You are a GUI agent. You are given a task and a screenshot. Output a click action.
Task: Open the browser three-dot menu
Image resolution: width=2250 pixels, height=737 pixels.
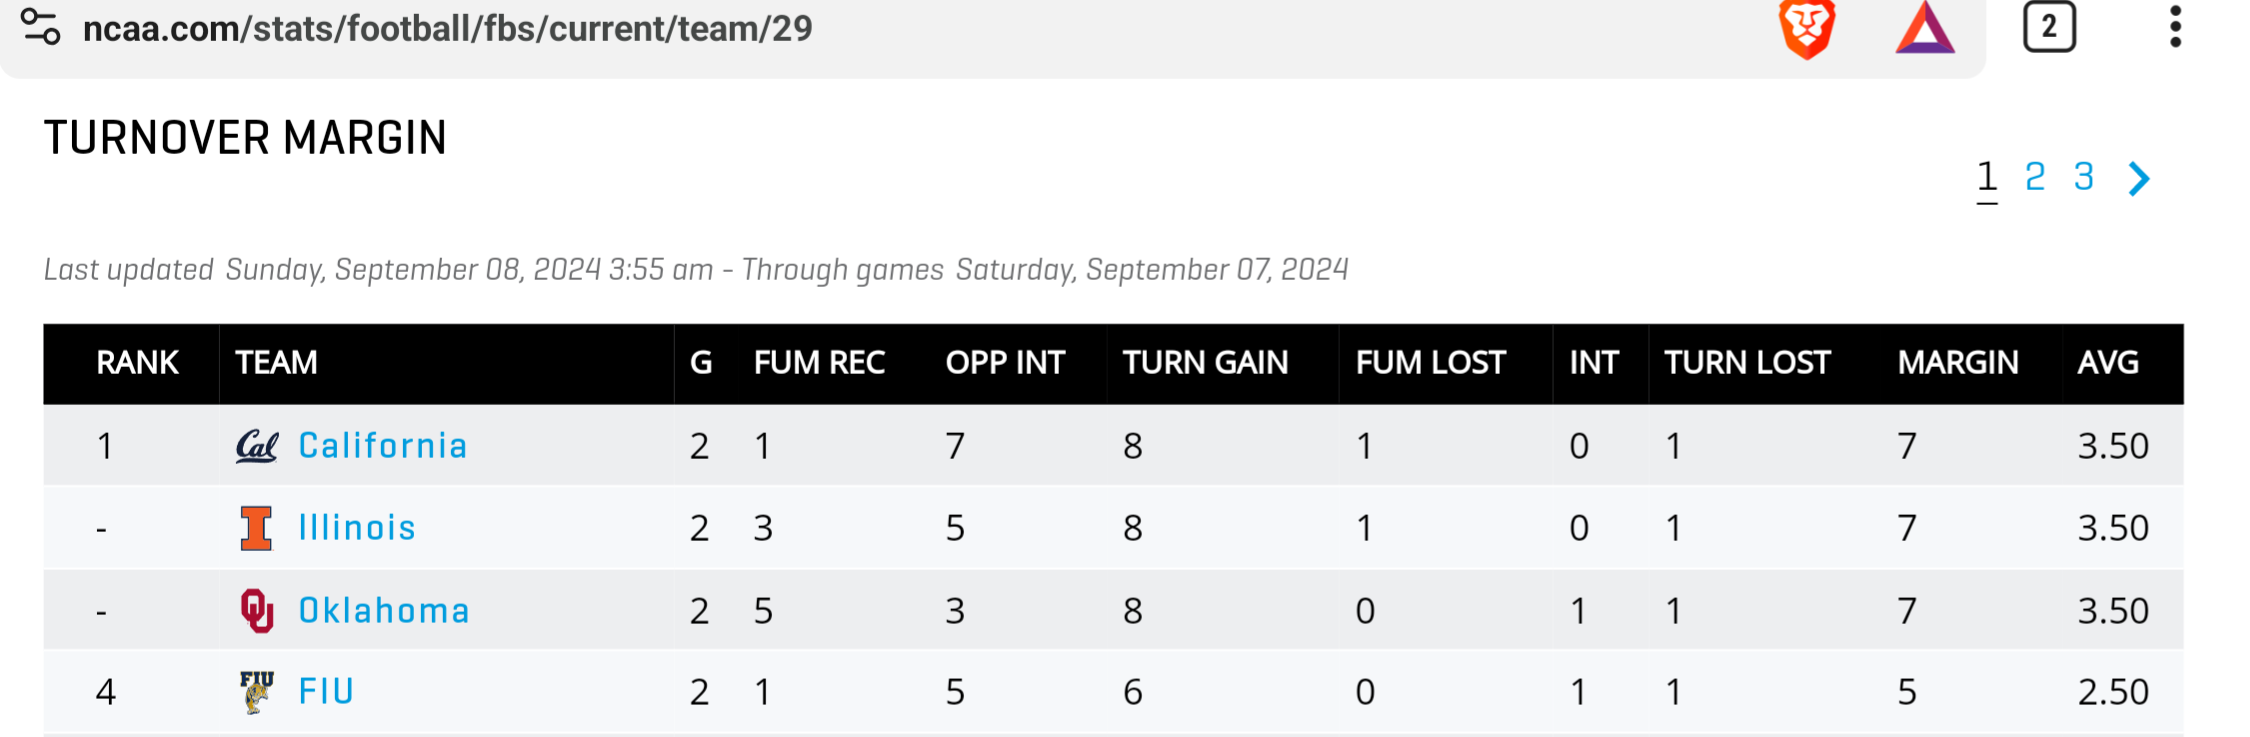pos(2175,27)
